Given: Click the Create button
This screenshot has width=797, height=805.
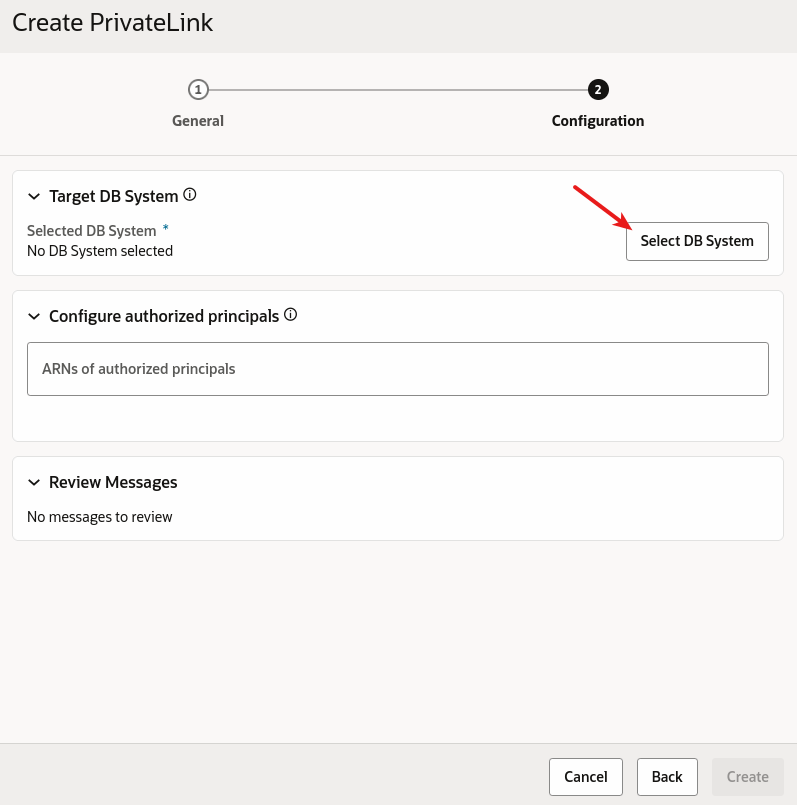Looking at the screenshot, I should click(748, 777).
